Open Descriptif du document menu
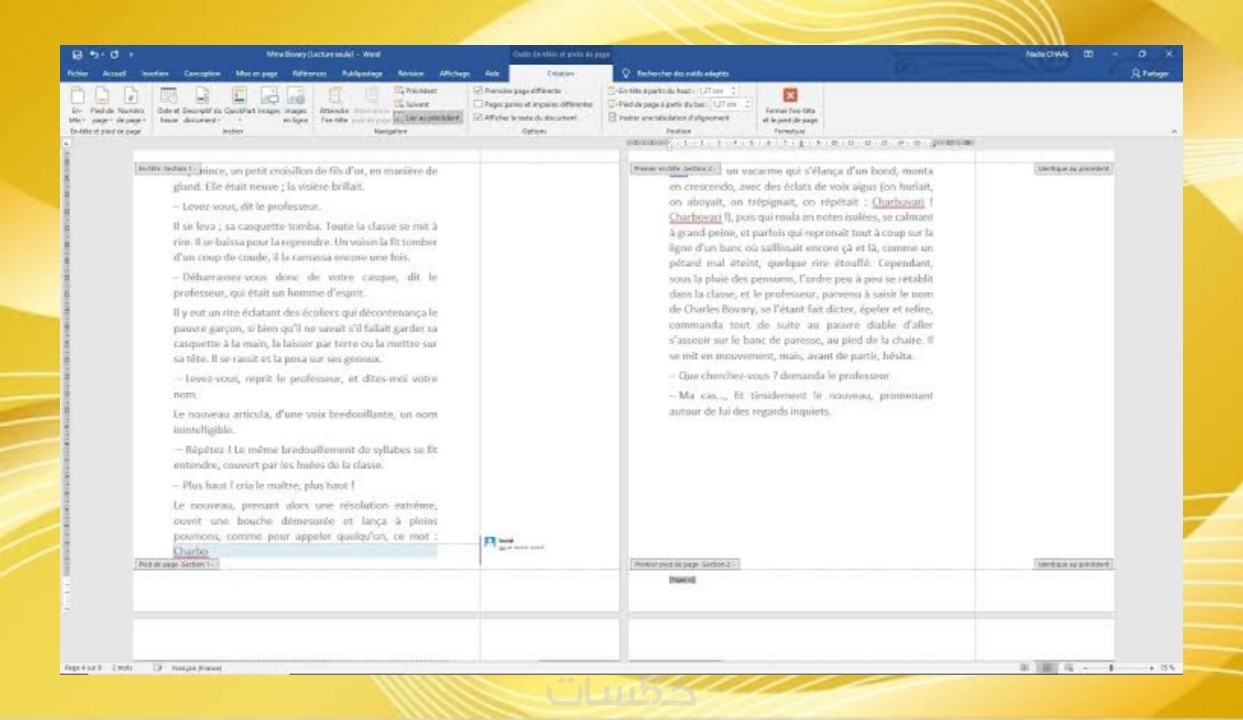1243x720 pixels. [203, 103]
